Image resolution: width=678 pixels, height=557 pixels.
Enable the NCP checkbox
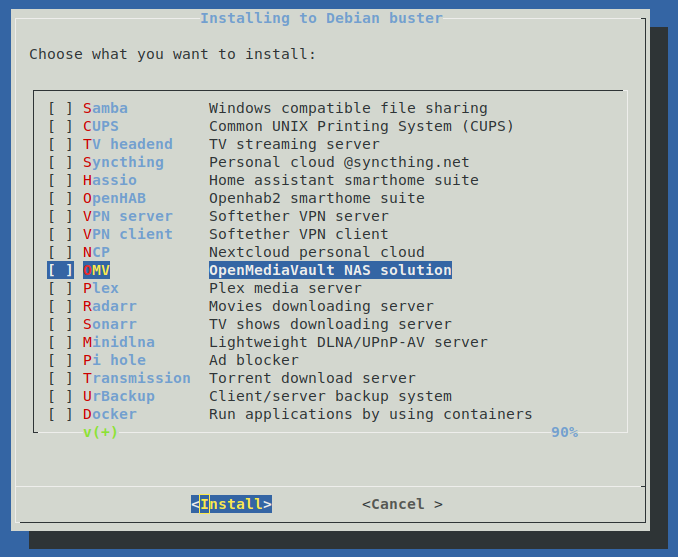click(61, 252)
